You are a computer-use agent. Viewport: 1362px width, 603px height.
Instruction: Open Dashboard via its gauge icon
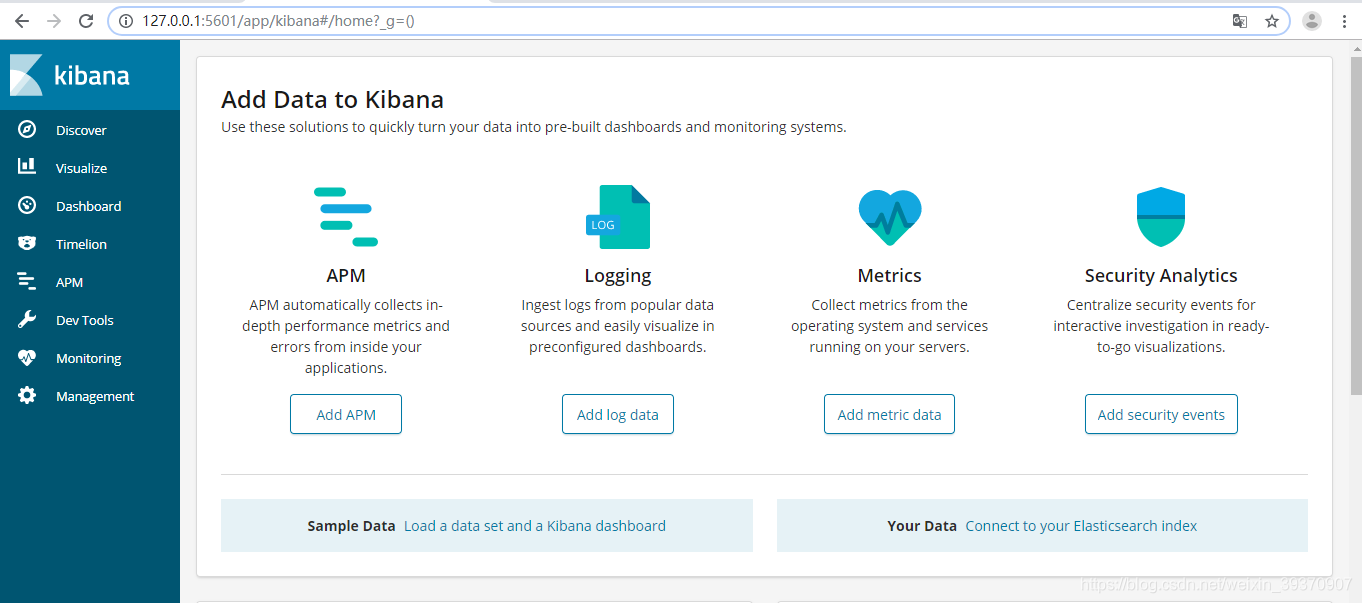coord(27,206)
